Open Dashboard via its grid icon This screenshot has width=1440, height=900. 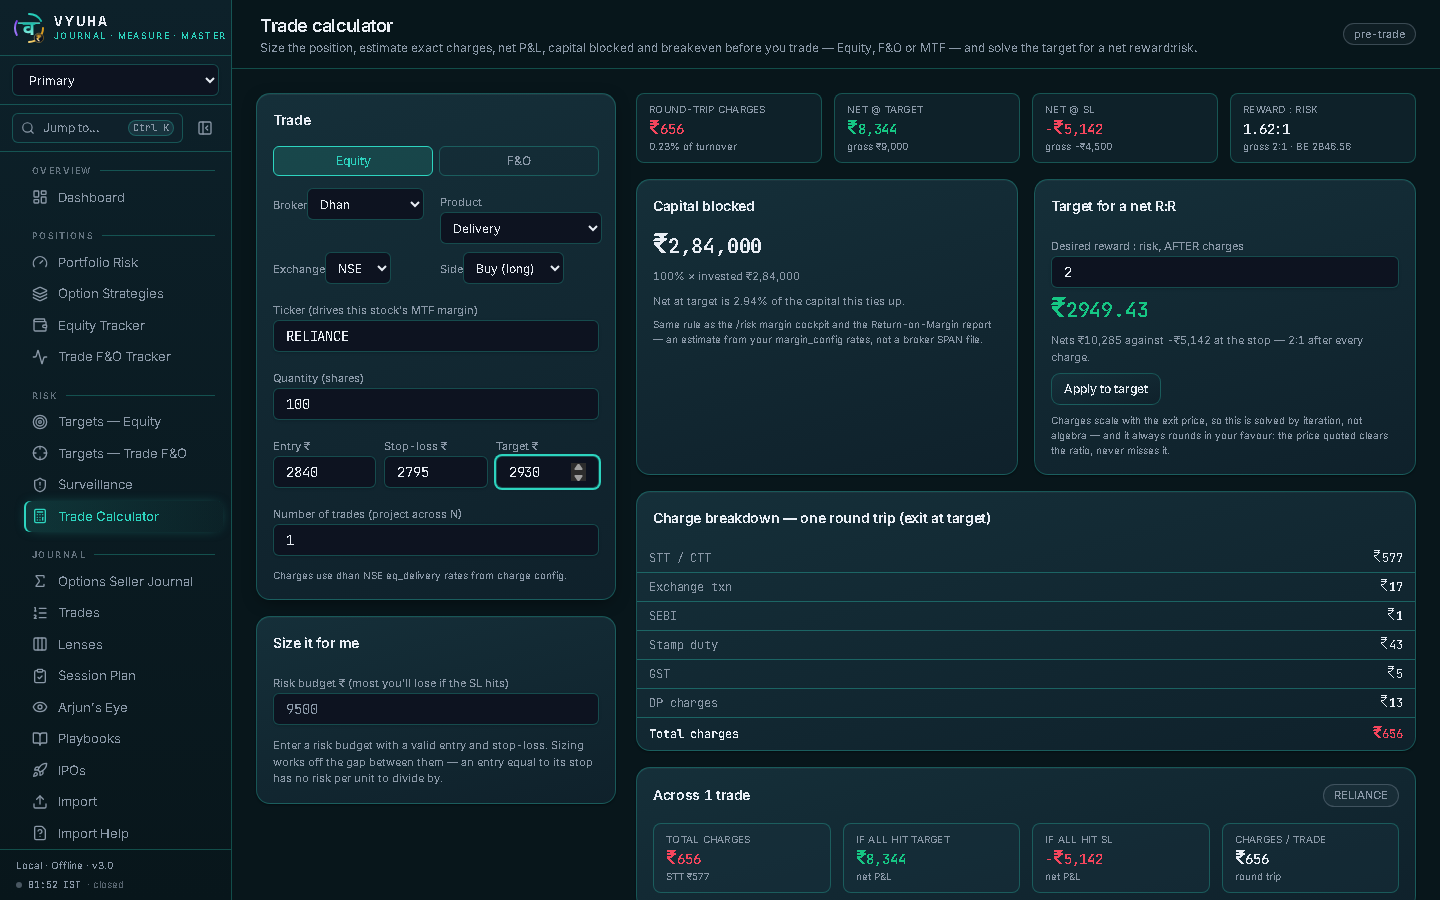(x=40, y=198)
